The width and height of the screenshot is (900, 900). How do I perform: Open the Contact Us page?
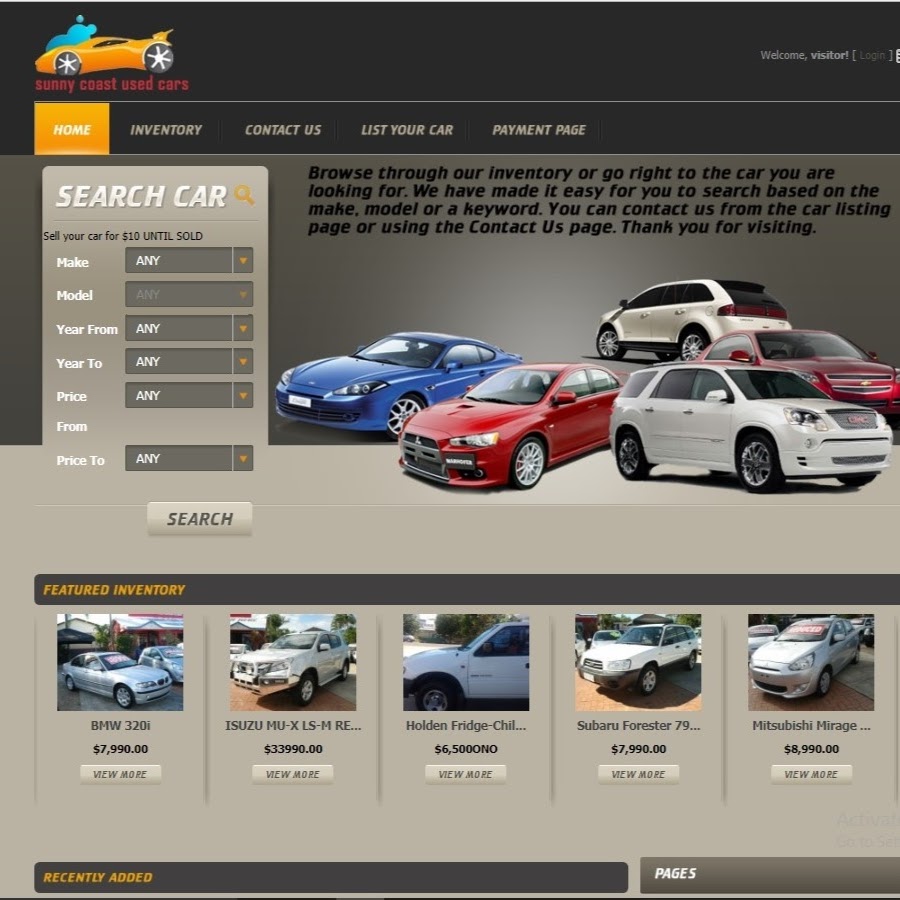point(283,130)
